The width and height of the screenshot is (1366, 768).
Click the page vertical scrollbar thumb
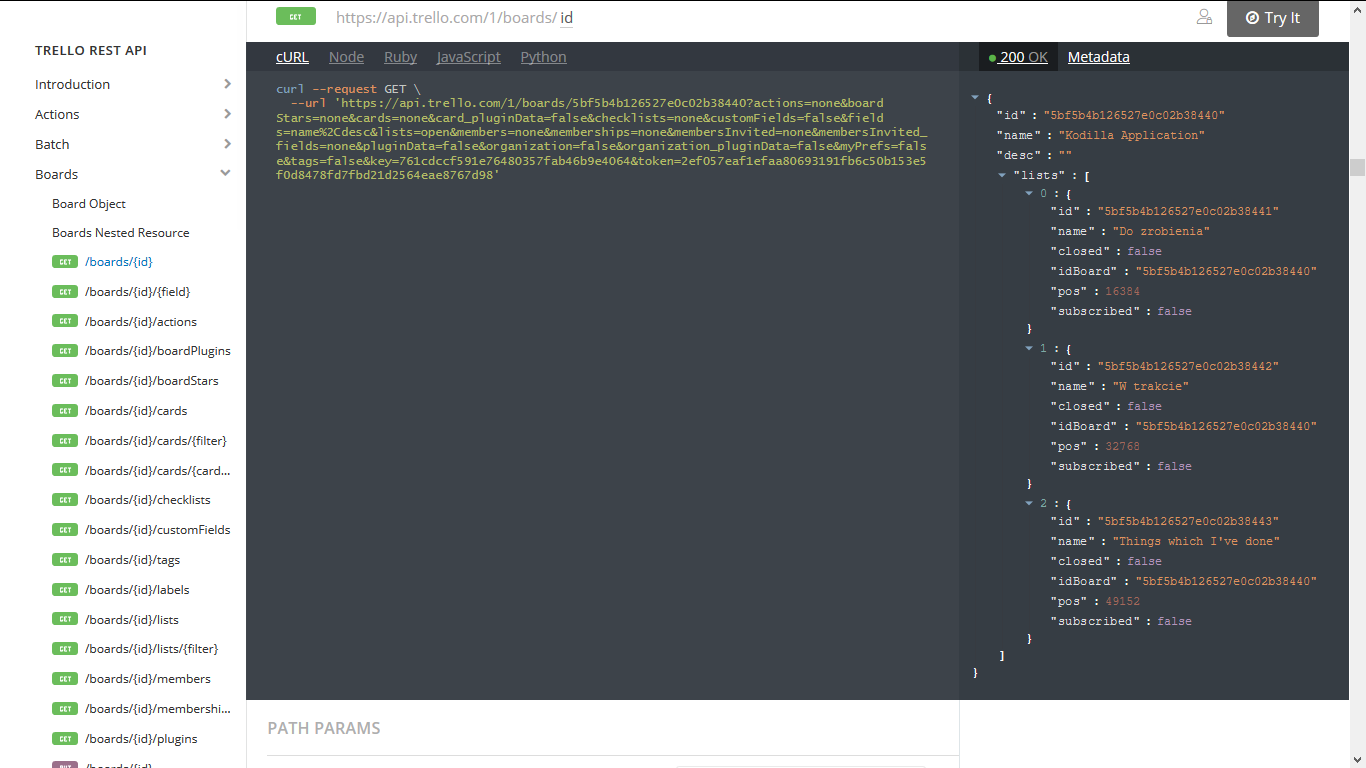click(x=1357, y=167)
